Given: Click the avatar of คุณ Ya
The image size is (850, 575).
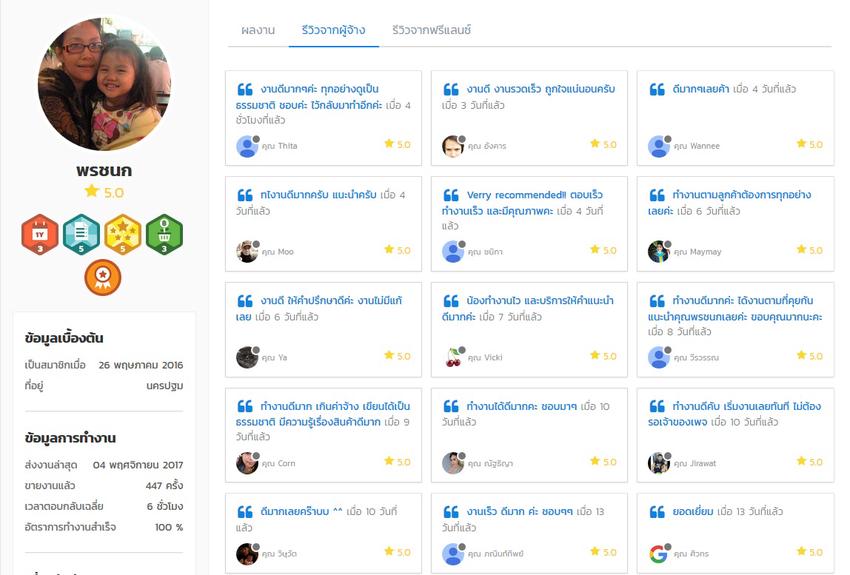Looking at the screenshot, I should click(x=247, y=358).
